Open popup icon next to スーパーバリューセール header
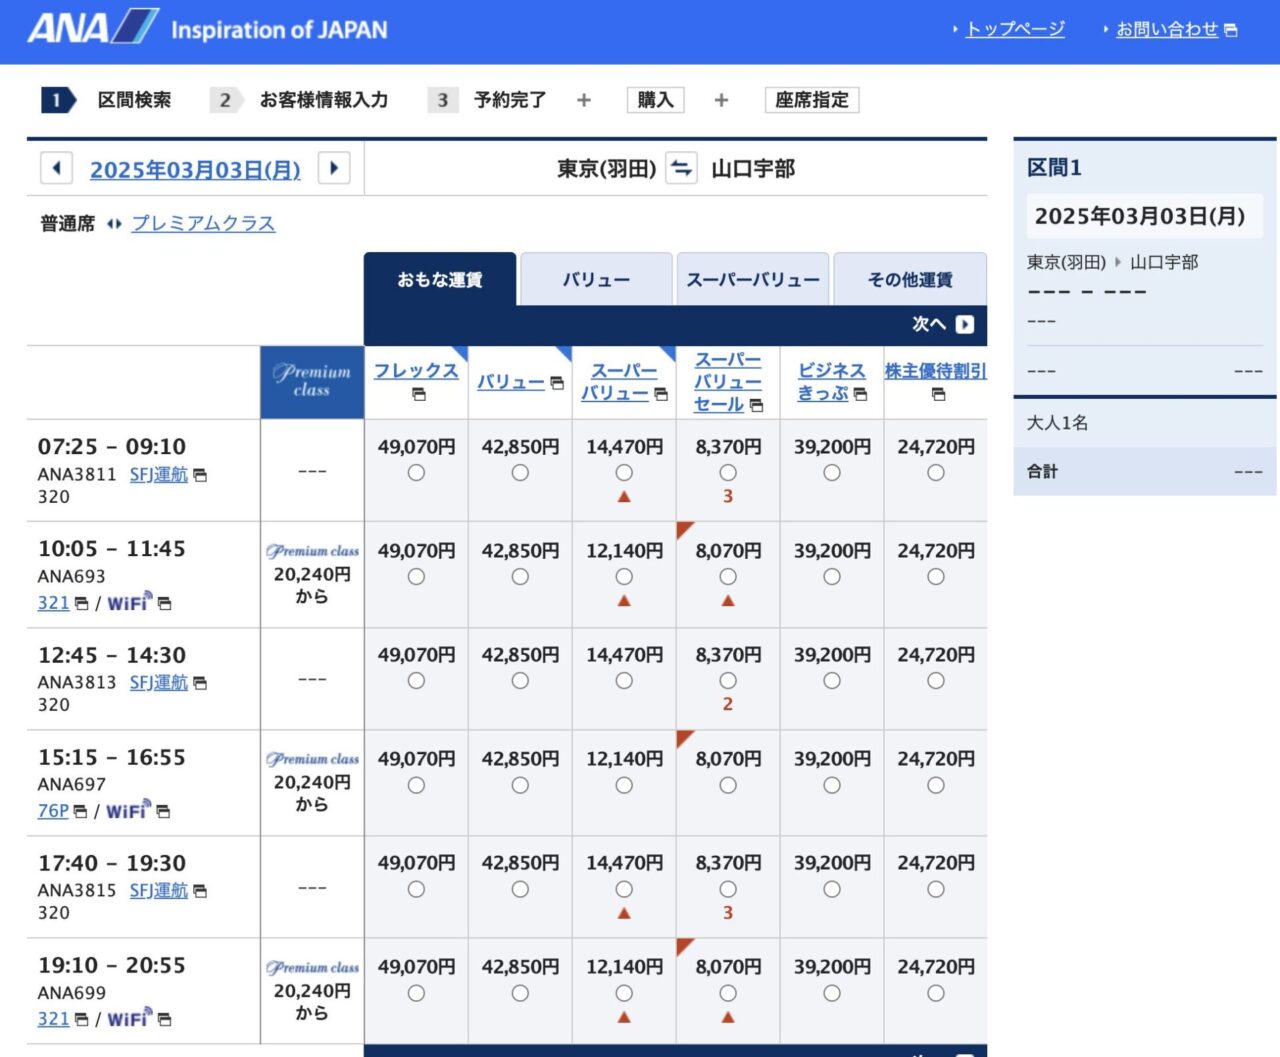The width and height of the screenshot is (1280, 1057). tap(756, 405)
